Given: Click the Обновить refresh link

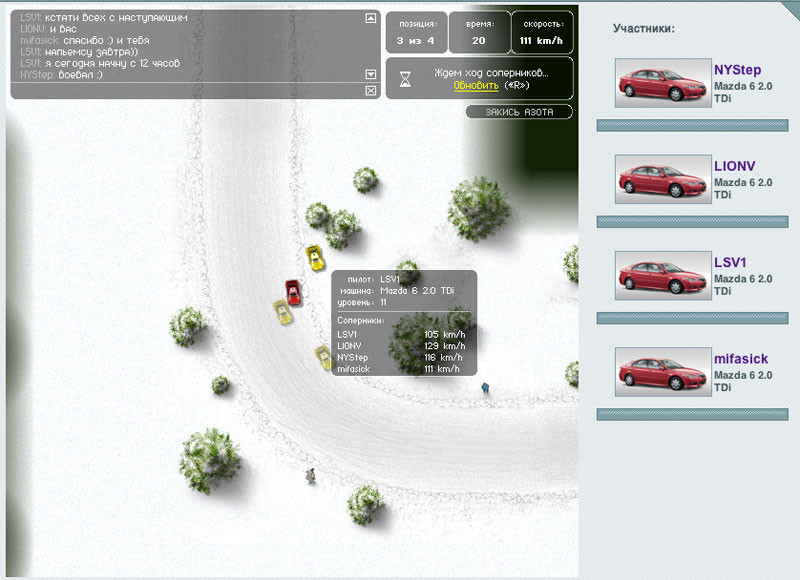Looking at the screenshot, I should (x=476, y=86).
